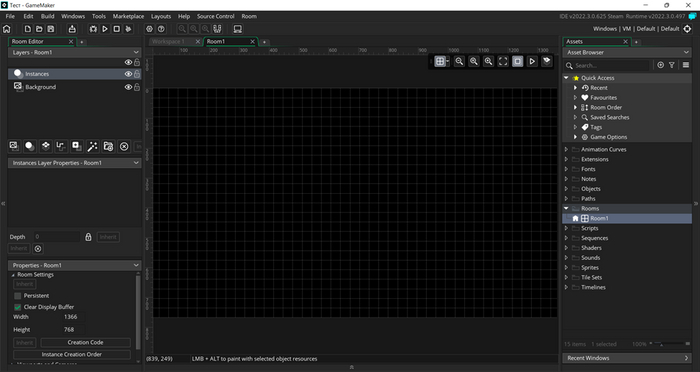Open the help manual icon

[161, 29]
